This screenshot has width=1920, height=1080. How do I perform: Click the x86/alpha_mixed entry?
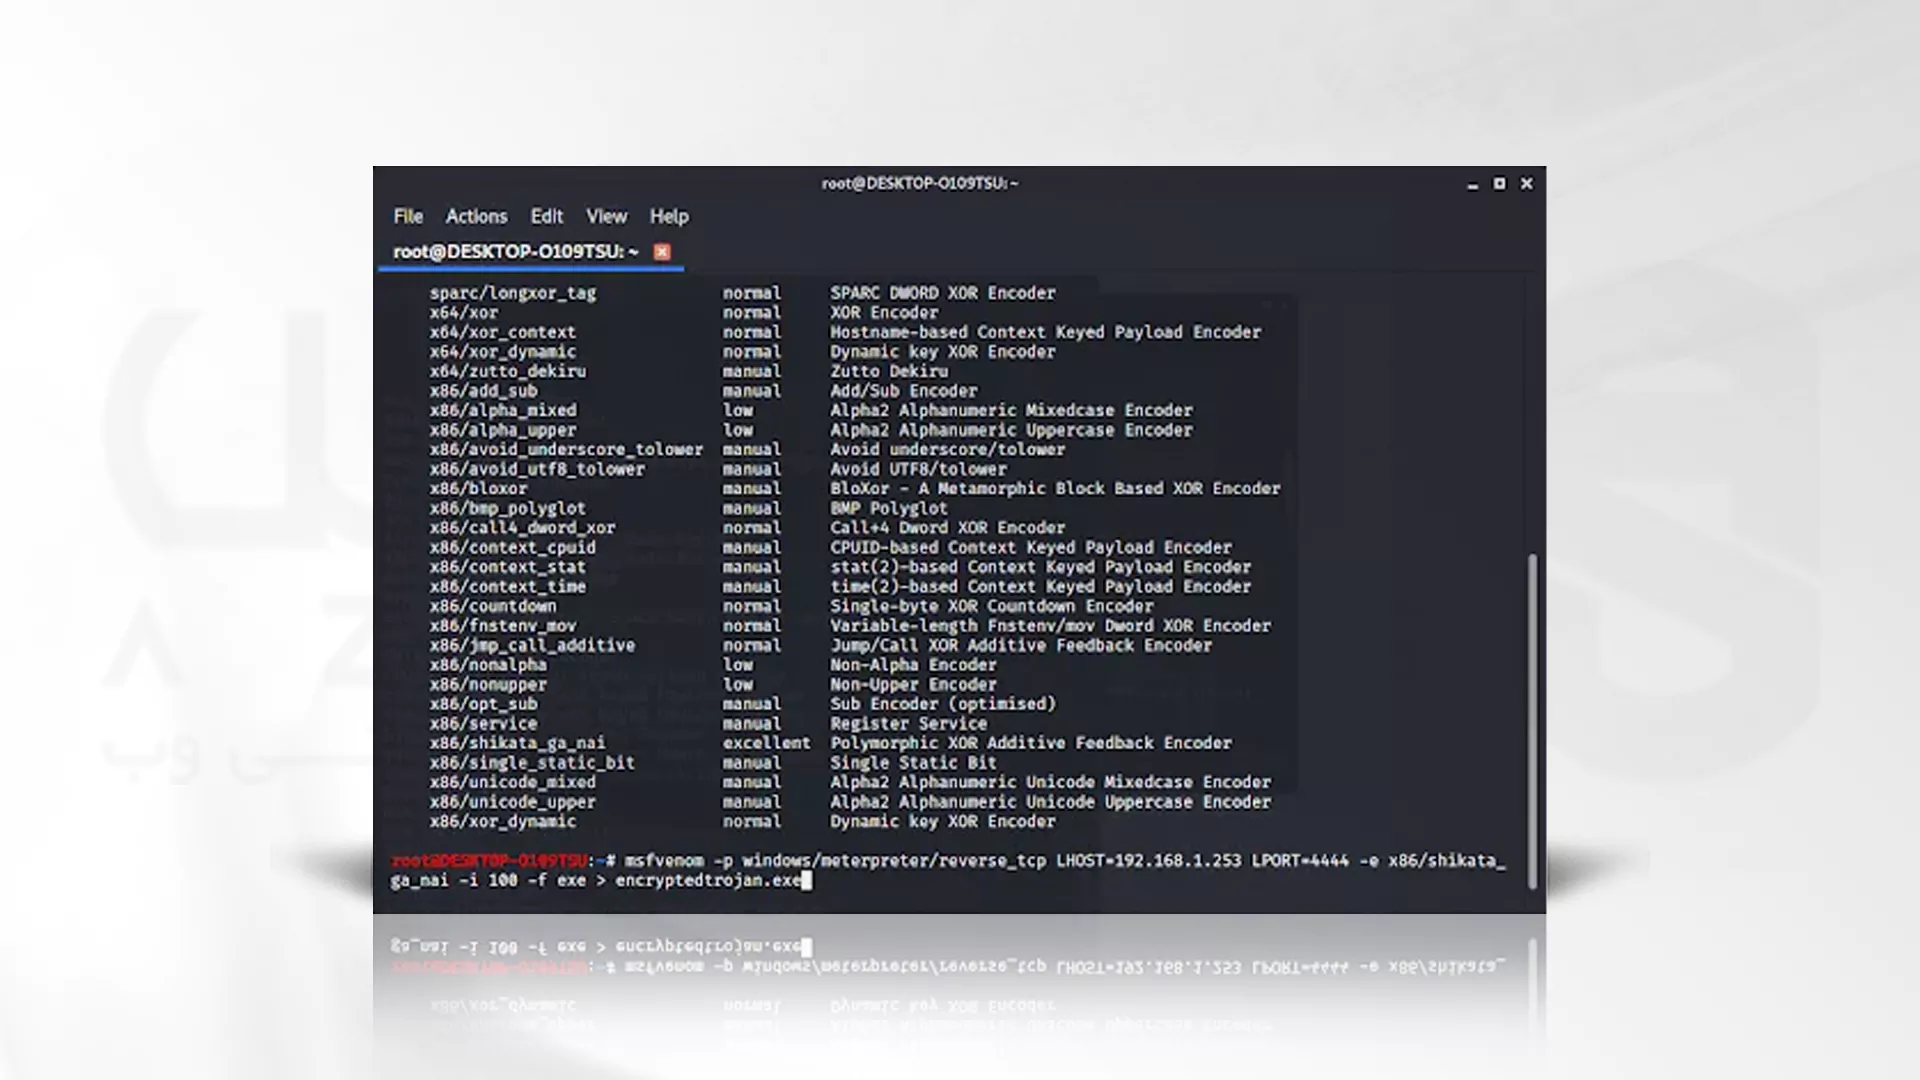pos(503,410)
